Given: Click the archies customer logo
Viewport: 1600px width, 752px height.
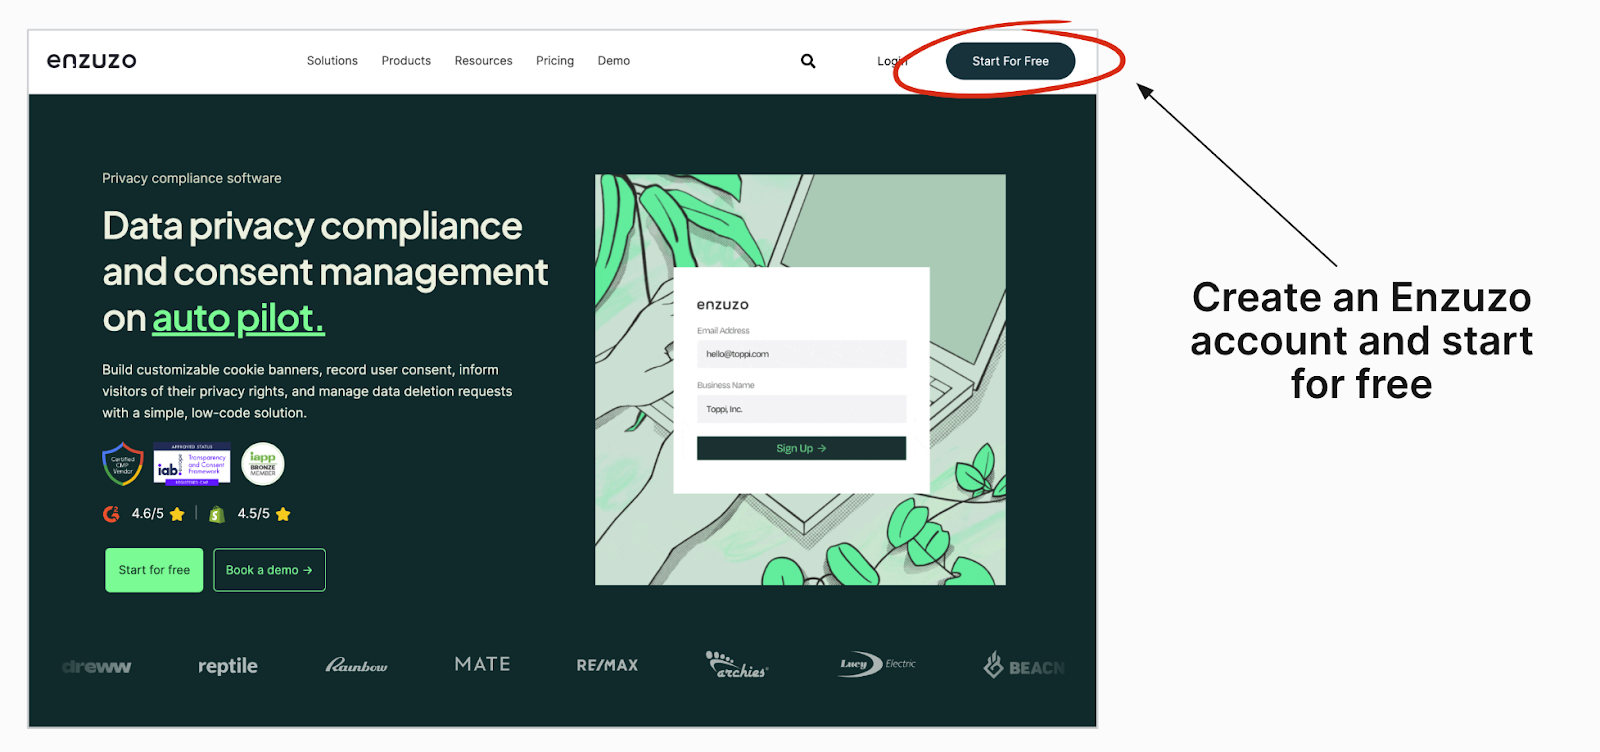Looking at the screenshot, I should [736, 665].
